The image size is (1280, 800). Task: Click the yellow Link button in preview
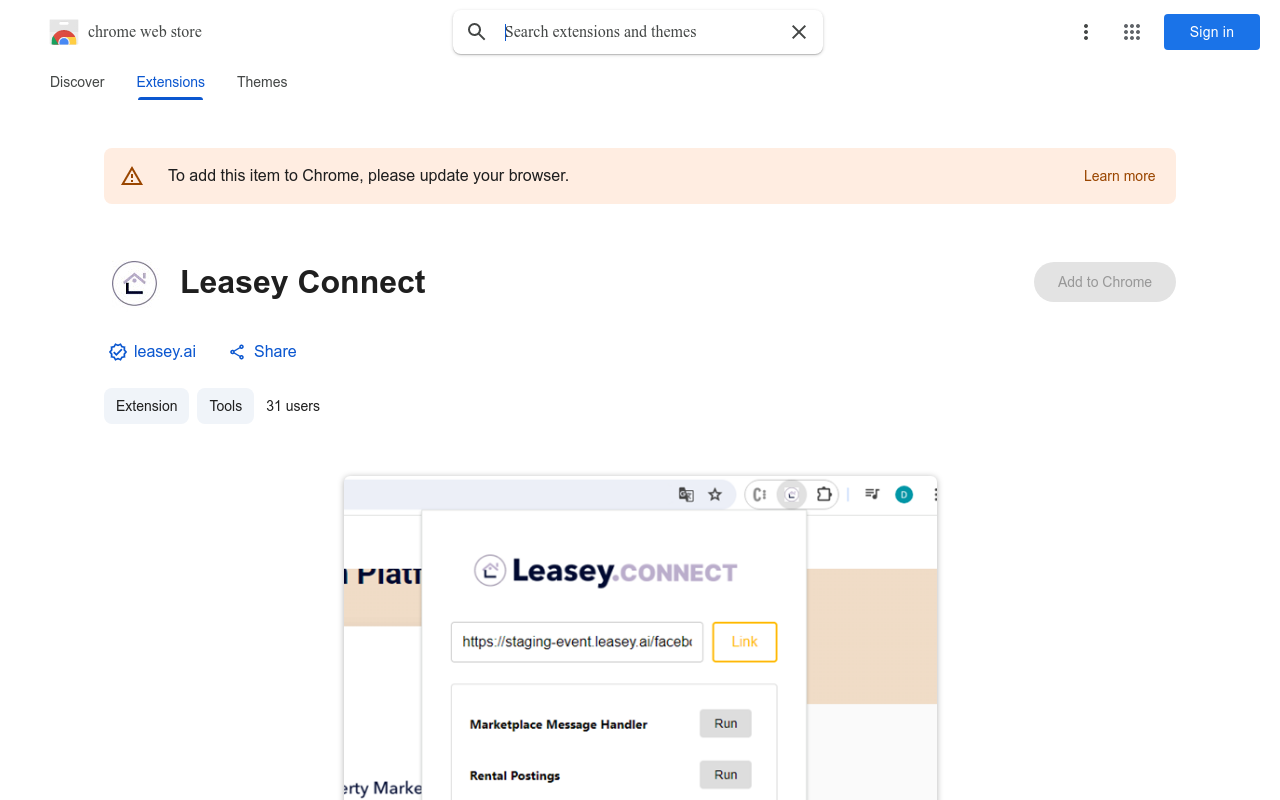pos(745,642)
